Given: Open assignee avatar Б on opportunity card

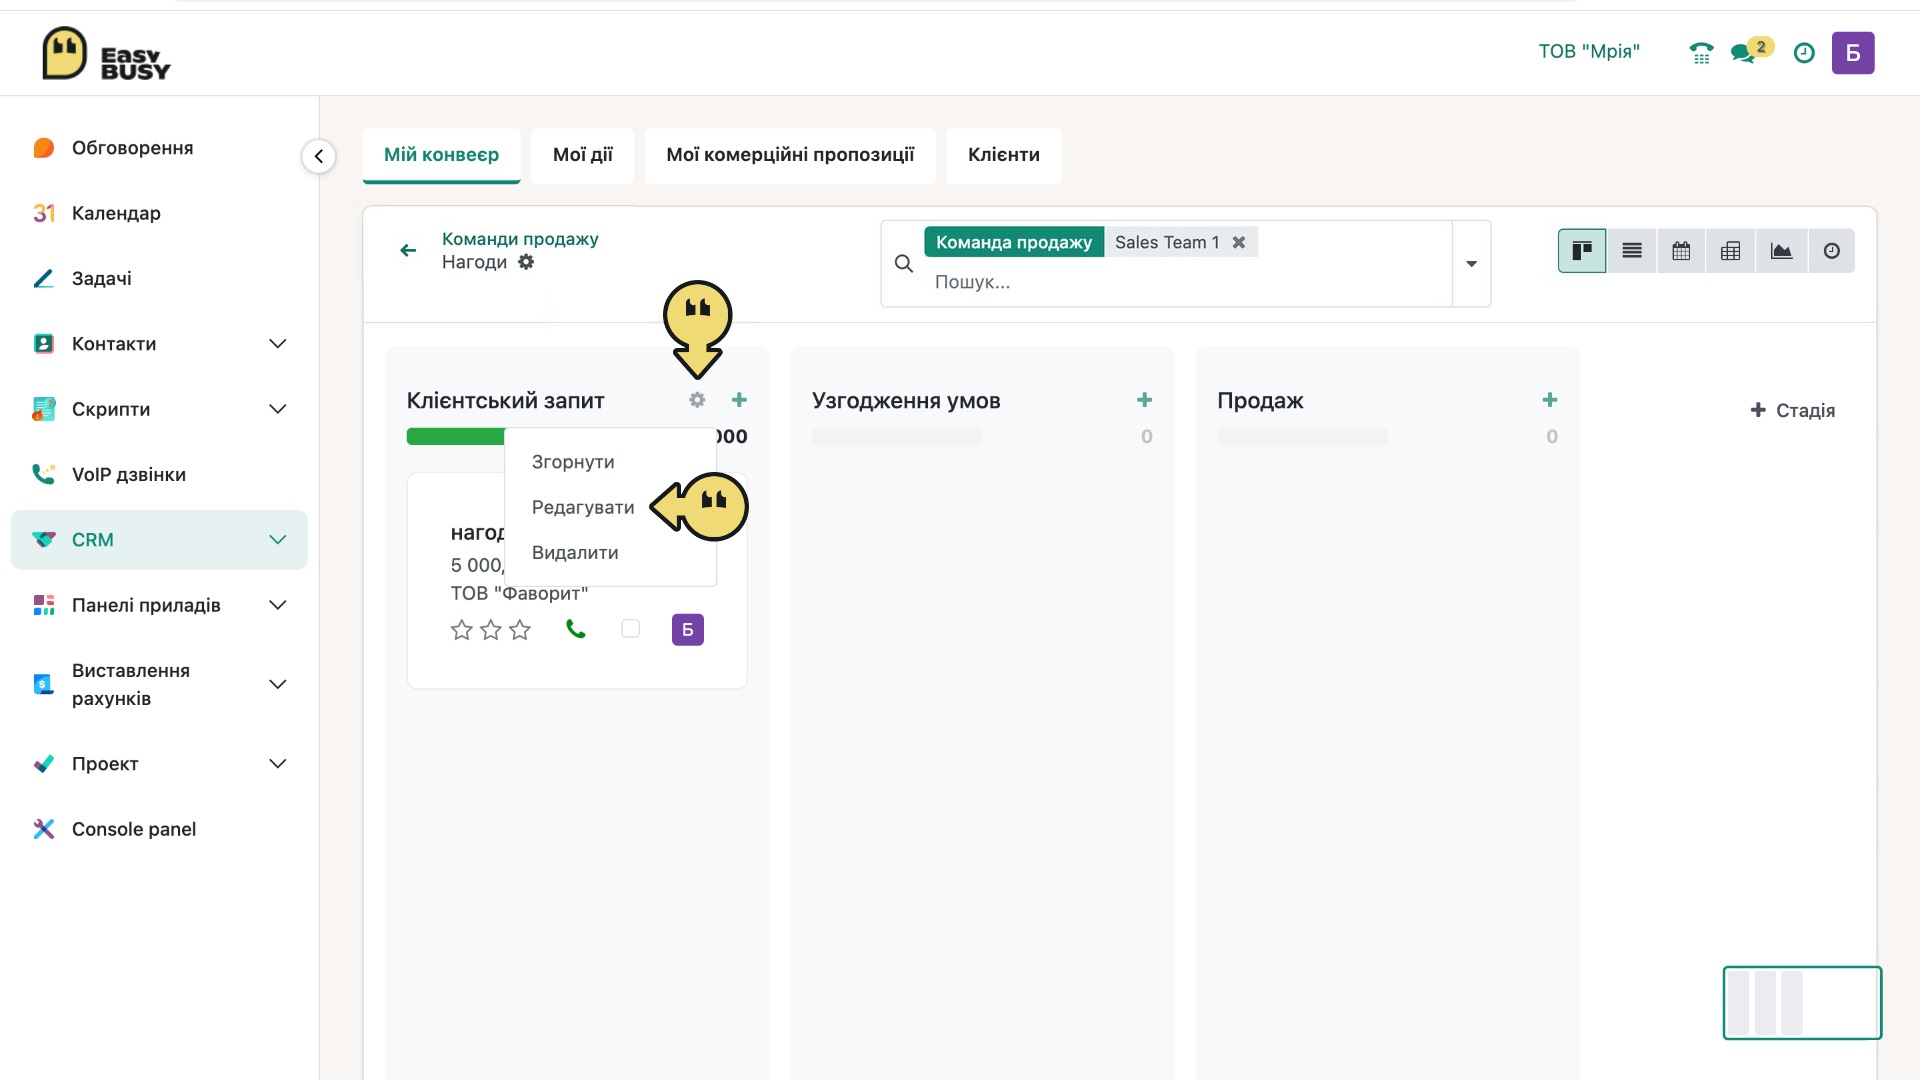Looking at the screenshot, I should [x=688, y=630].
